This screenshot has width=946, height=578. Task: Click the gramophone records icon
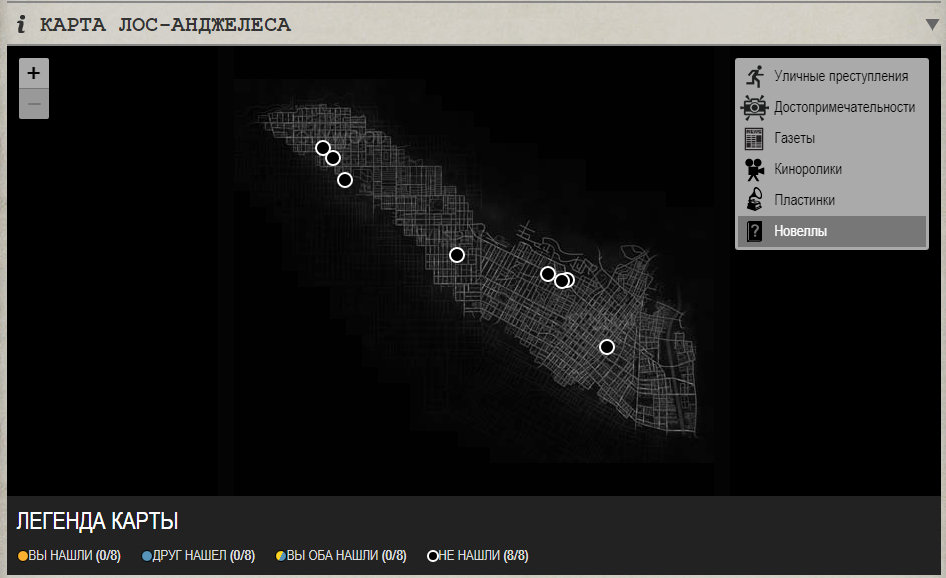click(x=754, y=200)
